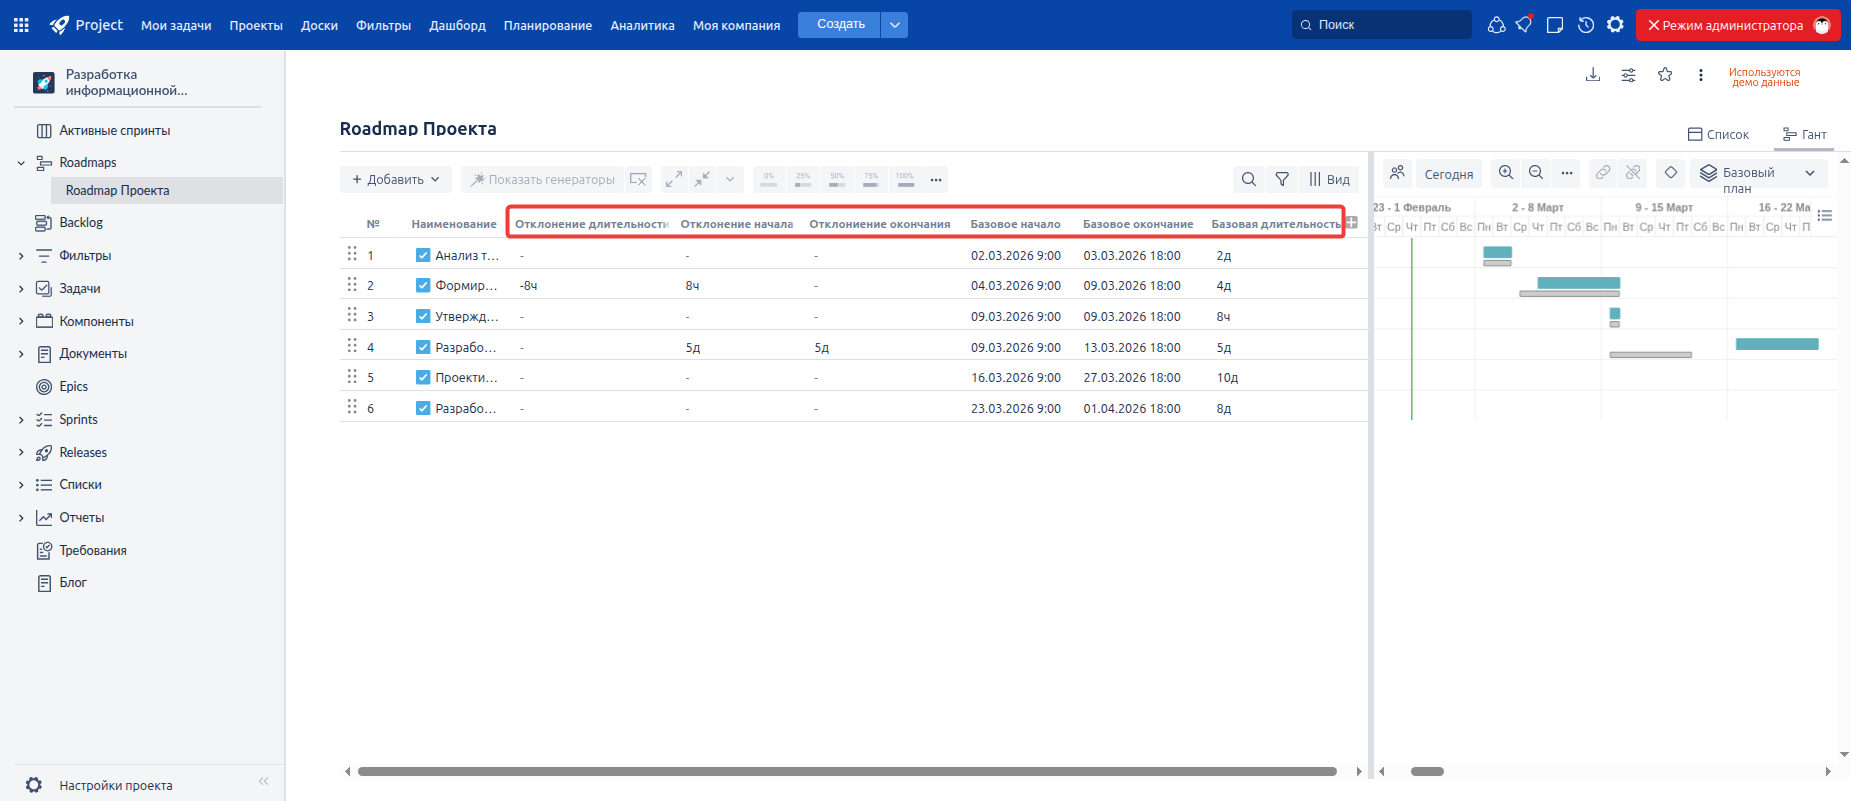Mark roadmap as favorite with star
This screenshot has width=1851, height=801.
1665,75
